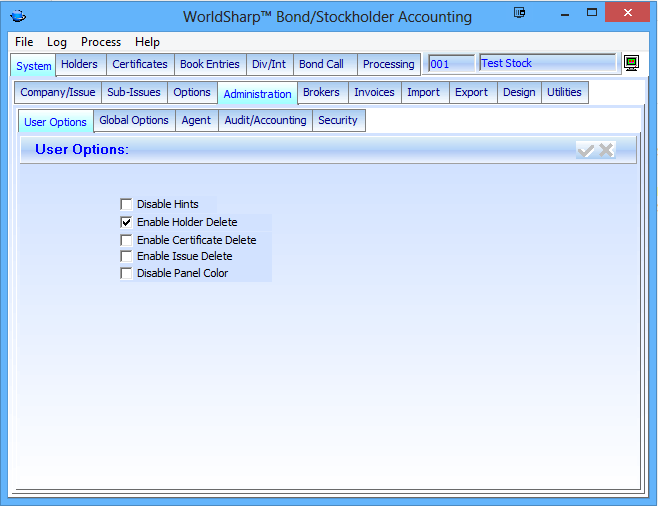Open the Log menu

tap(57, 42)
